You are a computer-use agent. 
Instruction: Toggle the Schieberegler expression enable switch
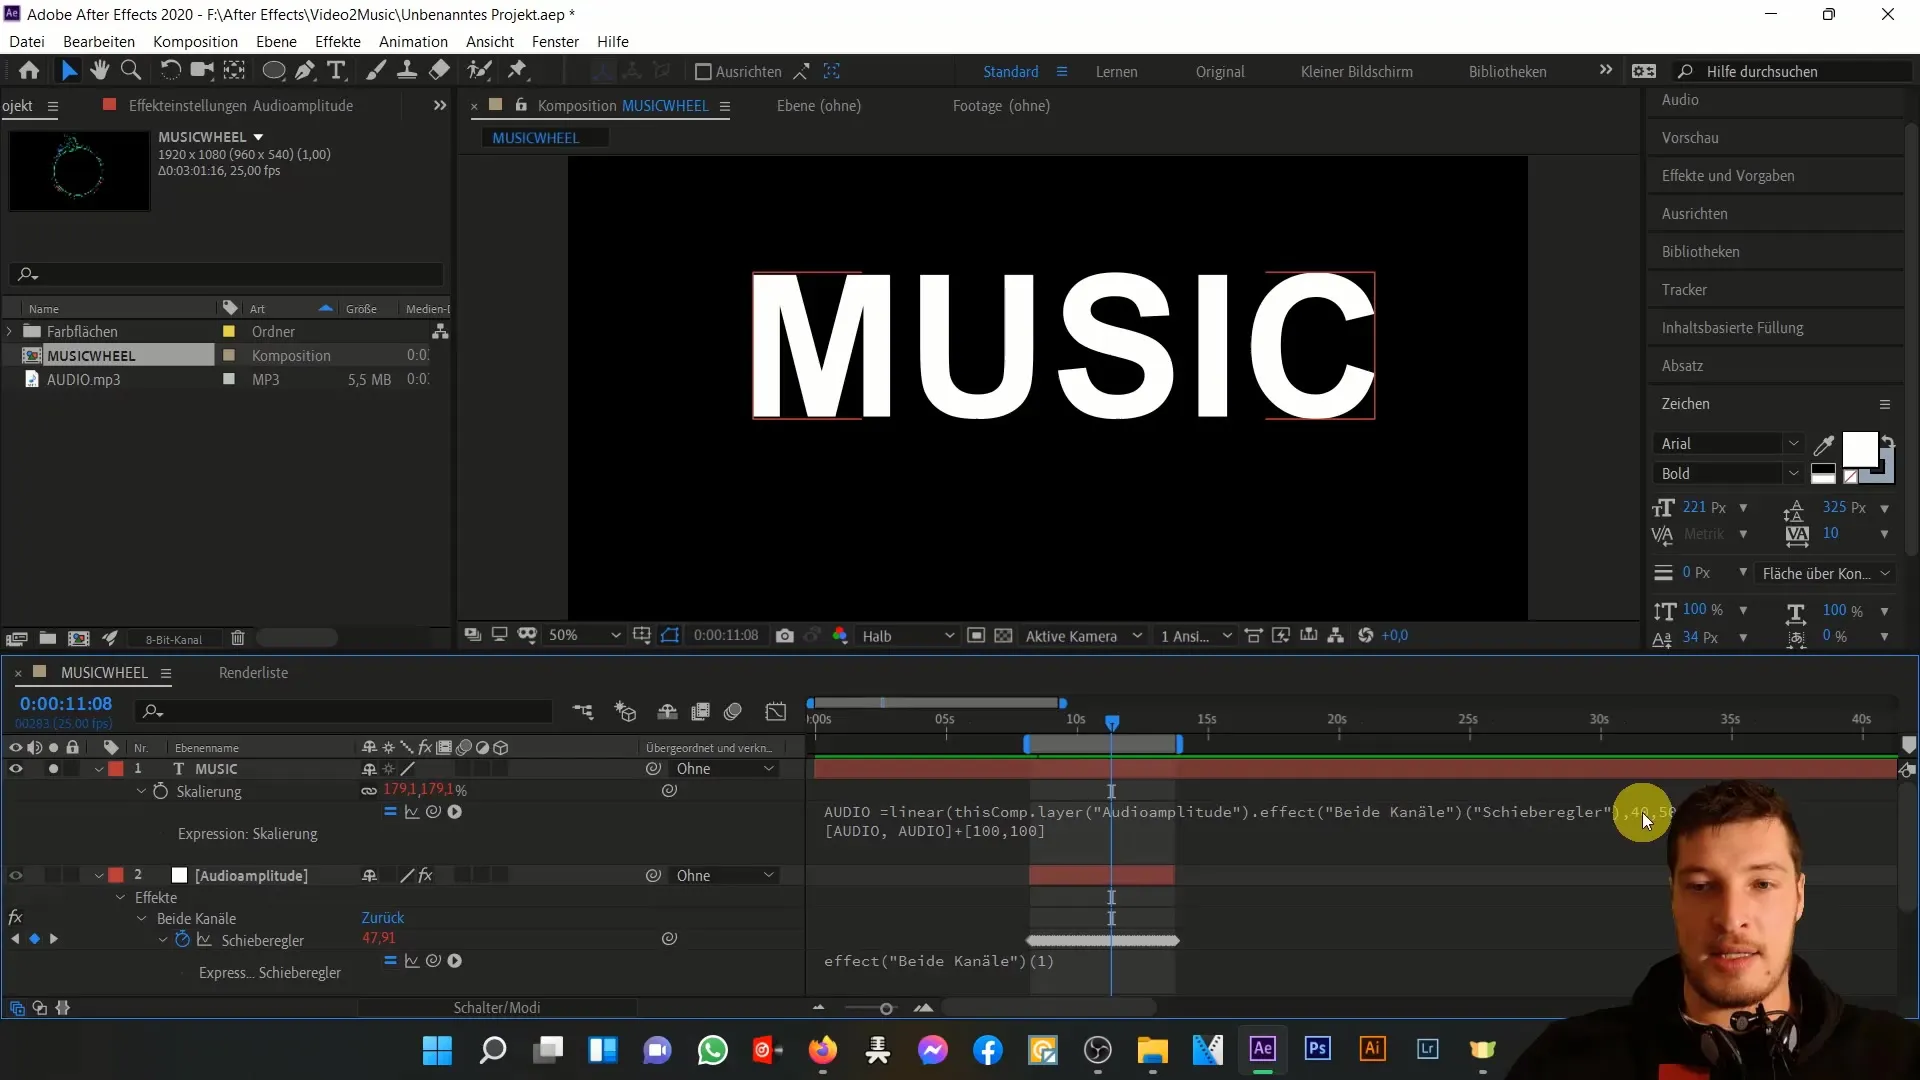(390, 961)
